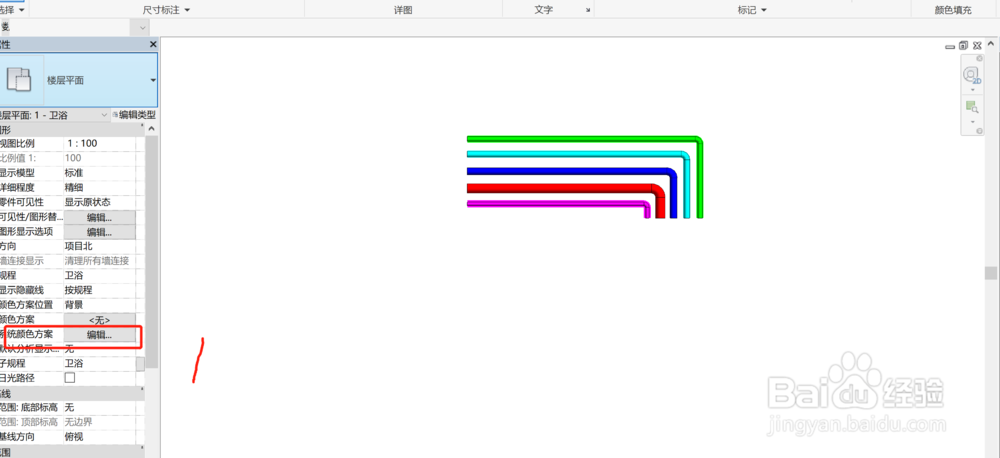Viewport: 1000px width, 458px height.
Task: Click 编辑 for 图形显示选项
Action: (x=99, y=232)
